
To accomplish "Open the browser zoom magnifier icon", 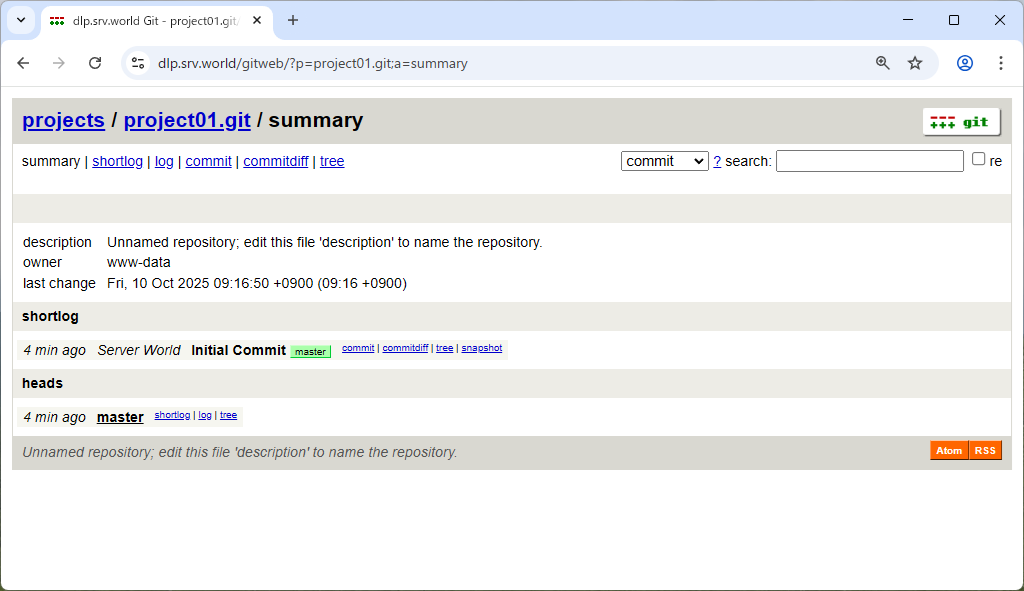I will 883,63.
